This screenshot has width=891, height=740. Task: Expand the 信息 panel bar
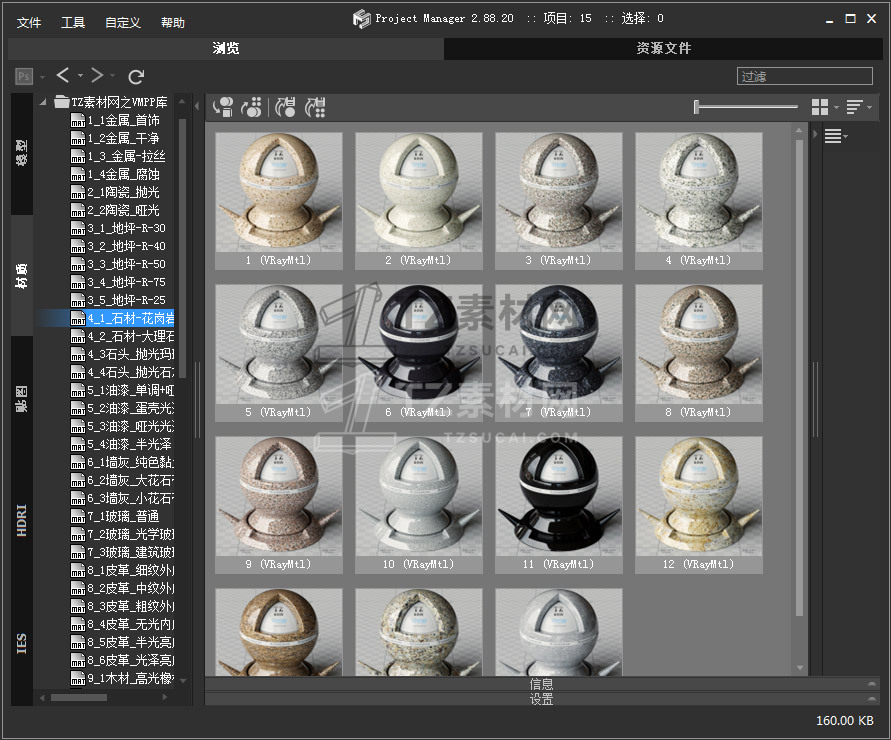tap(540, 684)
